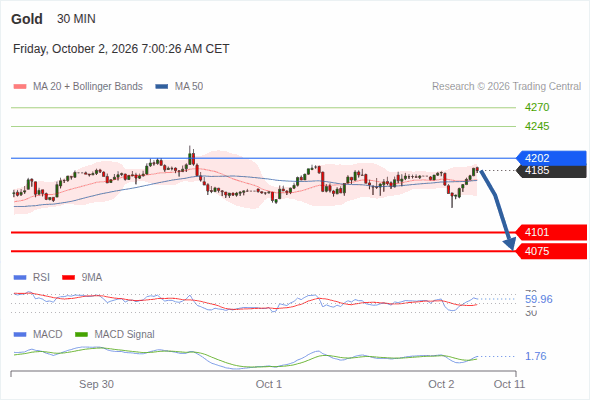Image resolution: width=590 pixels, height=400 pixels.
Task: Click the 9MA legend label
Action: click(x=92, y=278)
